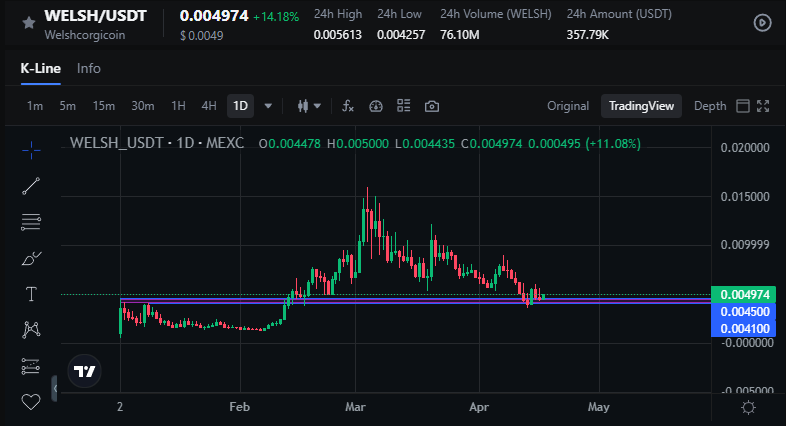Click the 24h Volume value 76.10M
Viewport: 786px width, 426px height.
460,35
